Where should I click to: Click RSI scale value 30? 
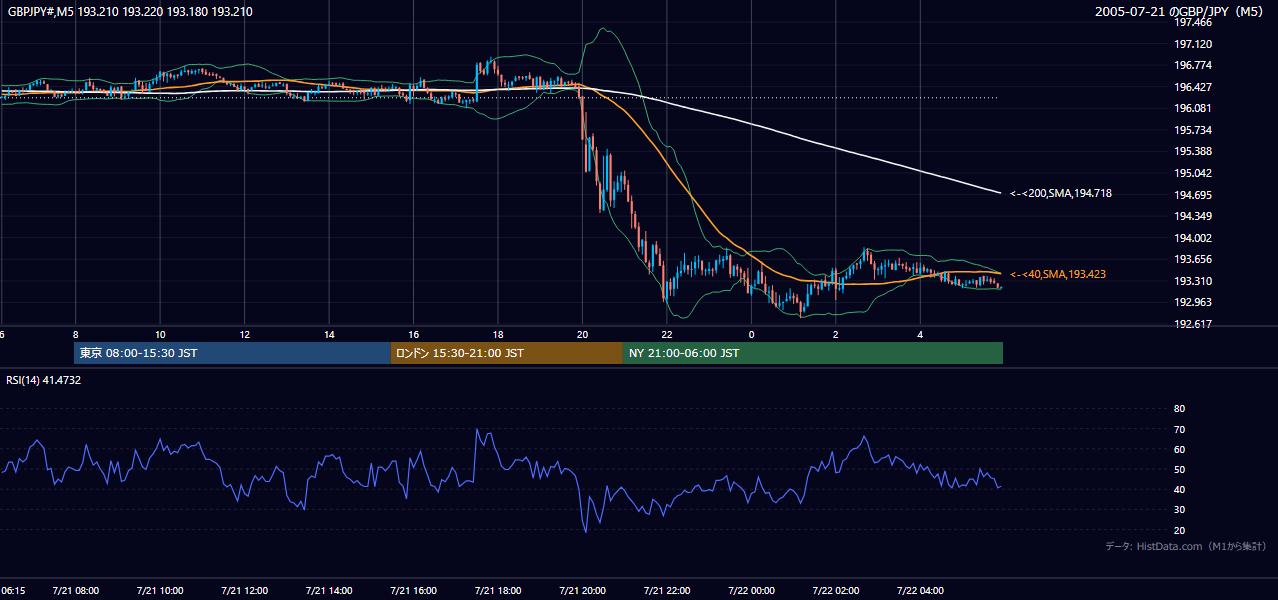[x=1179, y=510]
